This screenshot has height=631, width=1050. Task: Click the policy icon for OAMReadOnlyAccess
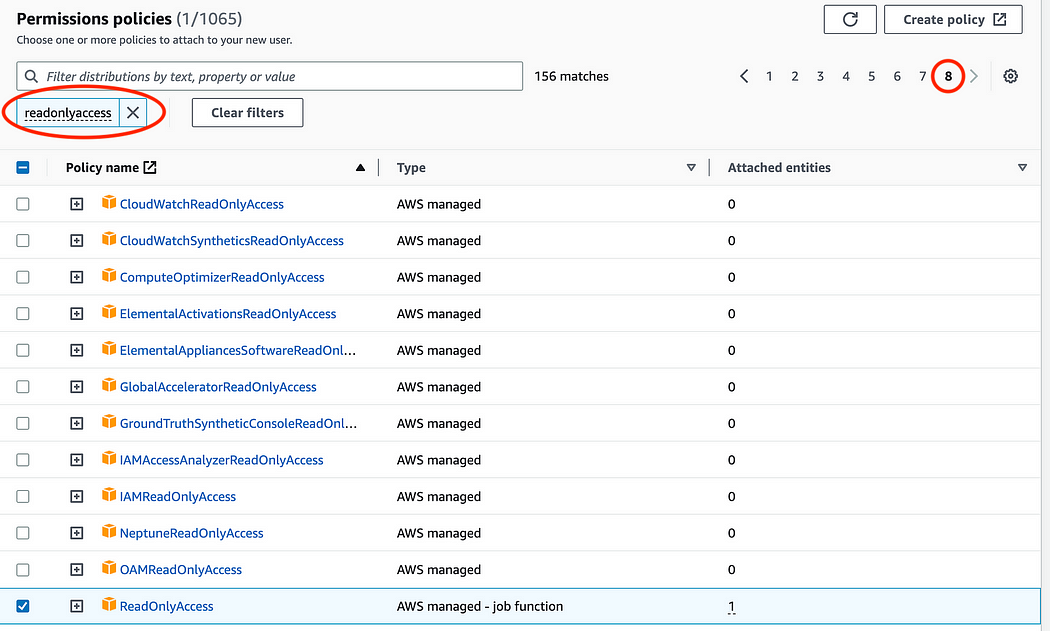tap(108, 569)
